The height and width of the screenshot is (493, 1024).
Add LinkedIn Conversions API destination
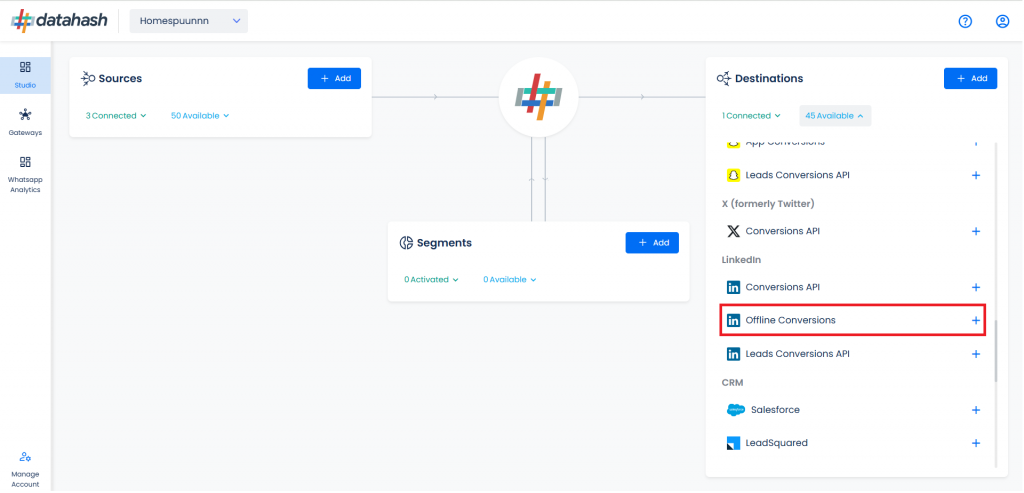[x=976, y=287]
